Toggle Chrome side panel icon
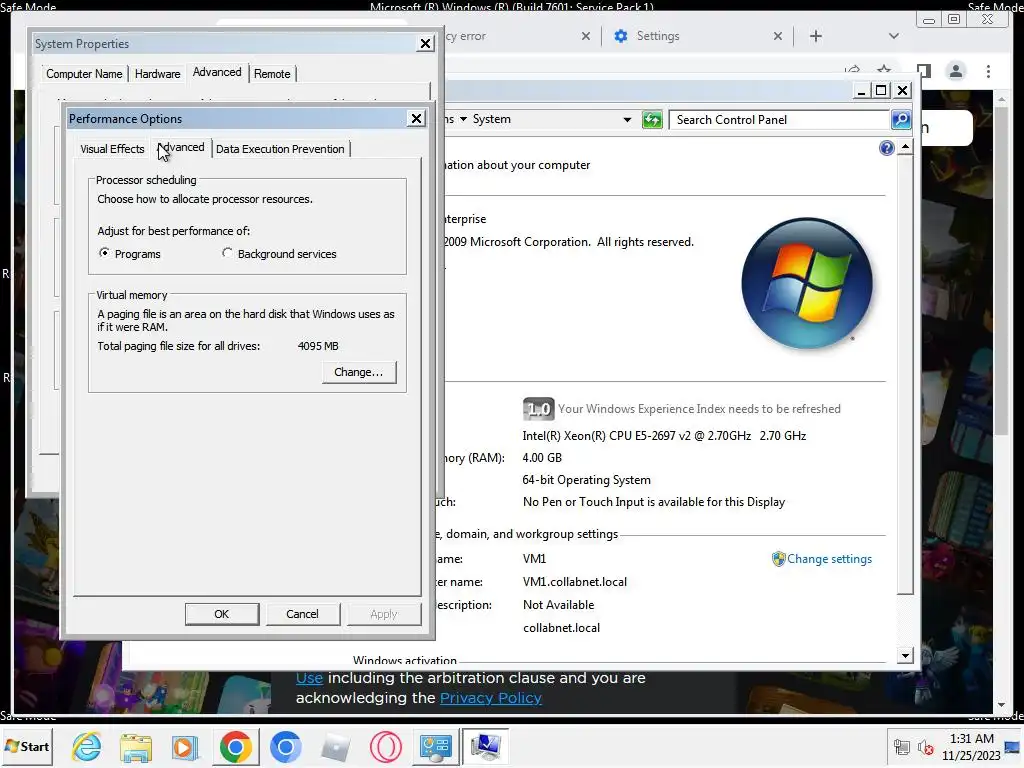 click(923, 71)
